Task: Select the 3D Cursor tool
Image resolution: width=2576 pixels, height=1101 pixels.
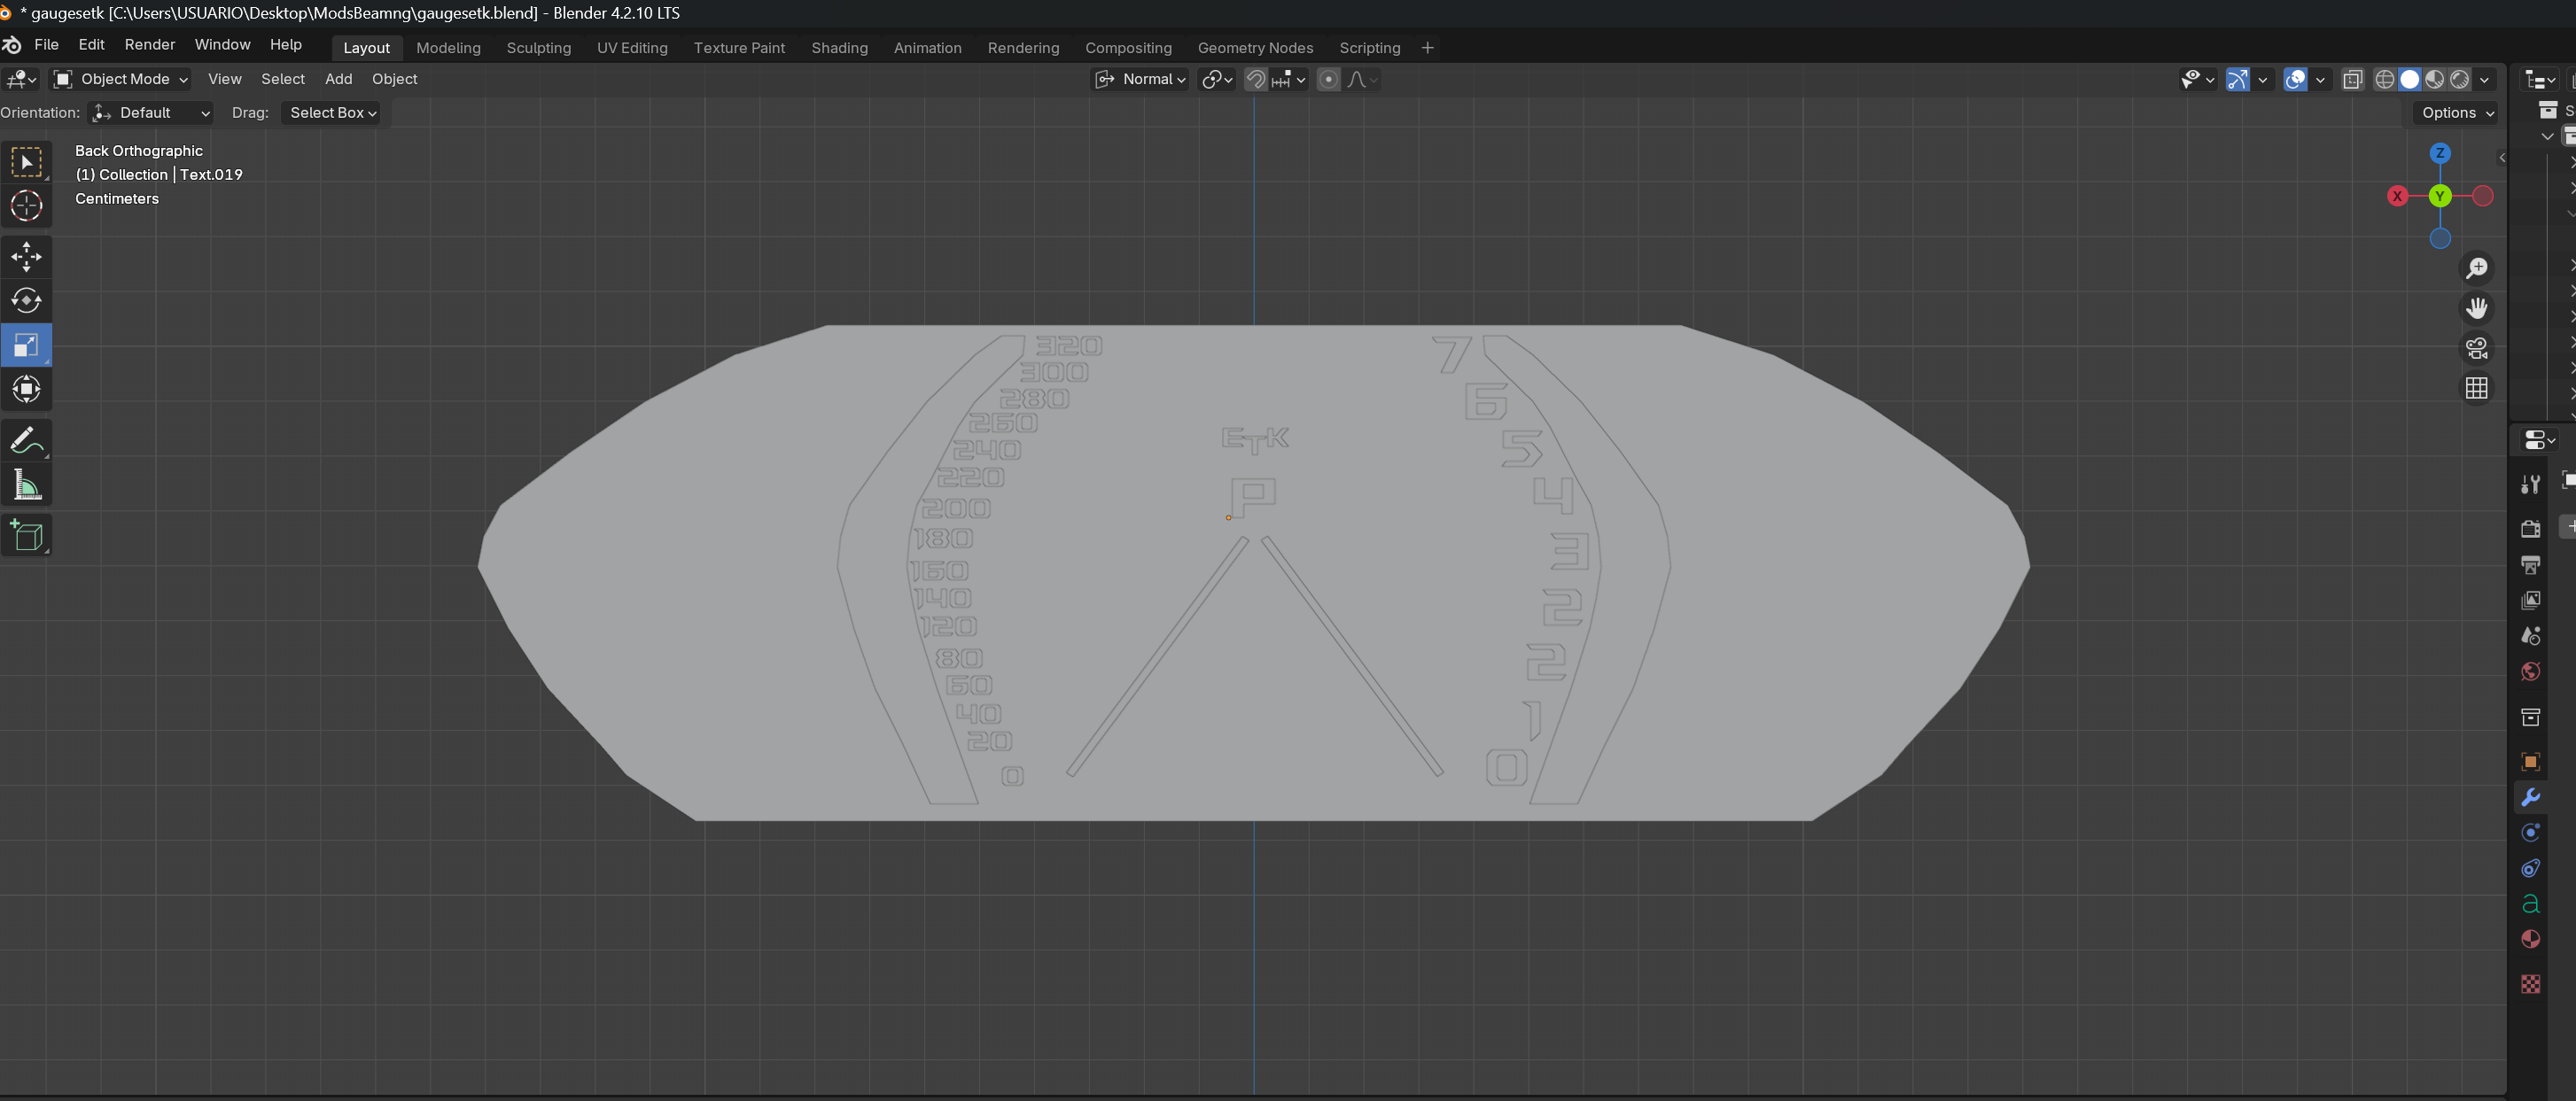Action: [26, 206]
